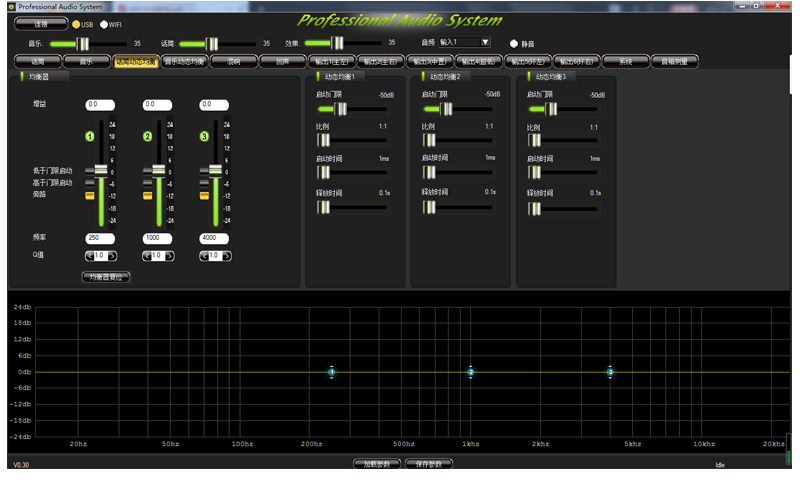This screenshot has width=800, height=482.
Task: Click green band 2 indicator in equalizer
Action: 147,137
